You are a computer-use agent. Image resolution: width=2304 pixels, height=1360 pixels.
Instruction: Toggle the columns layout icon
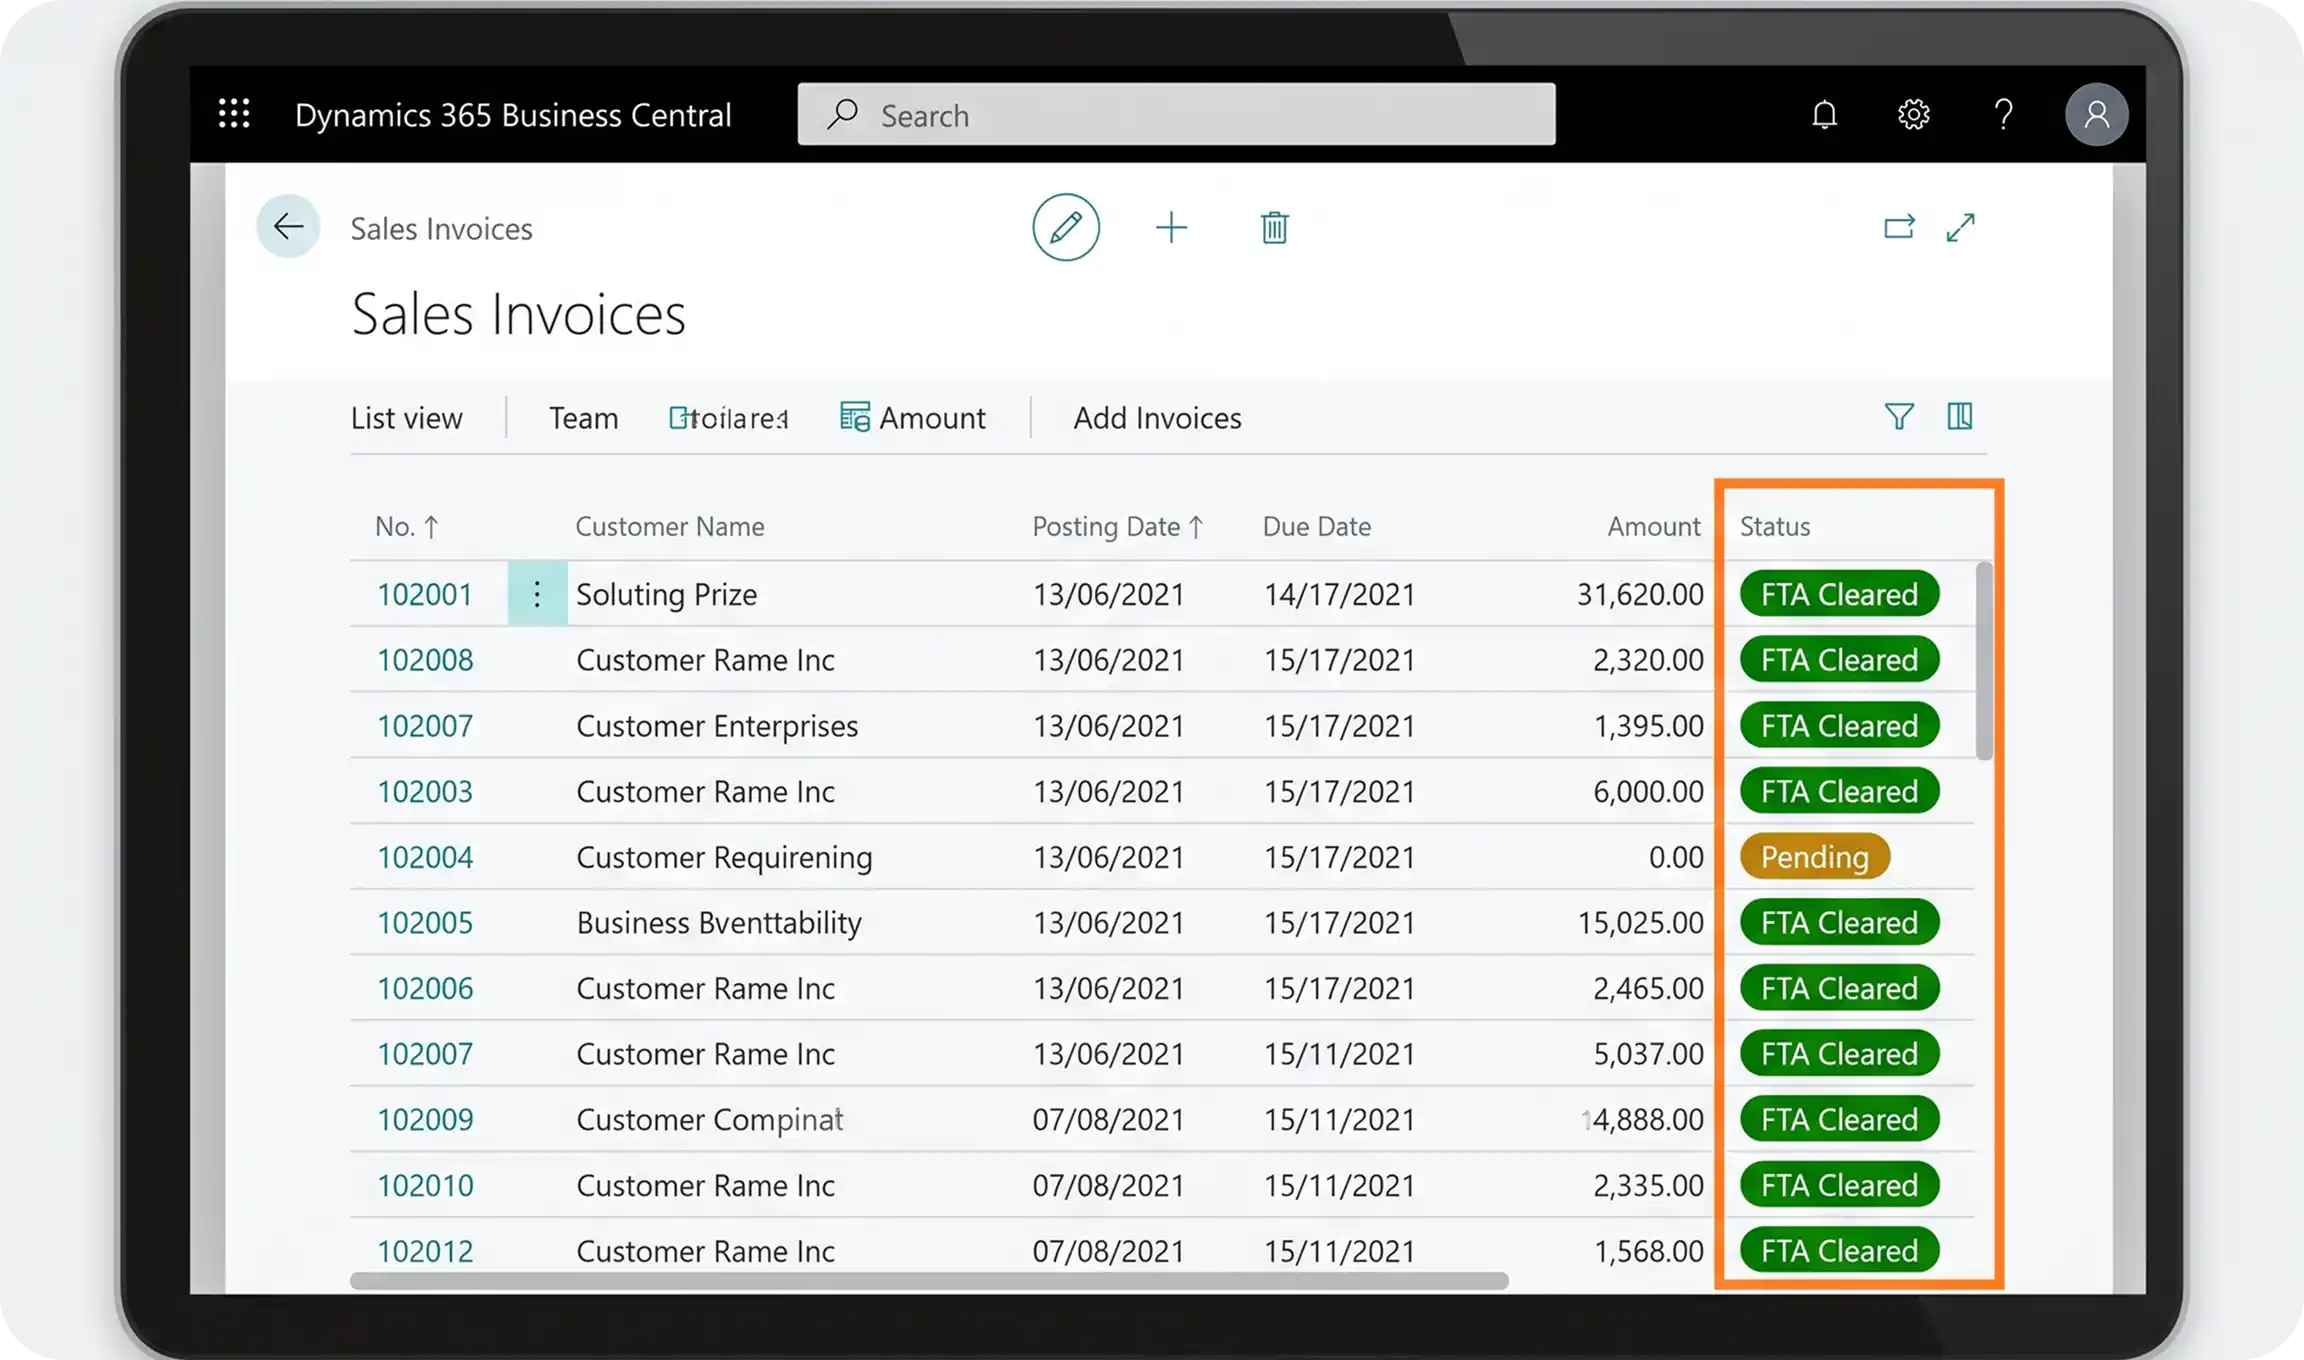coord(1960,416)
